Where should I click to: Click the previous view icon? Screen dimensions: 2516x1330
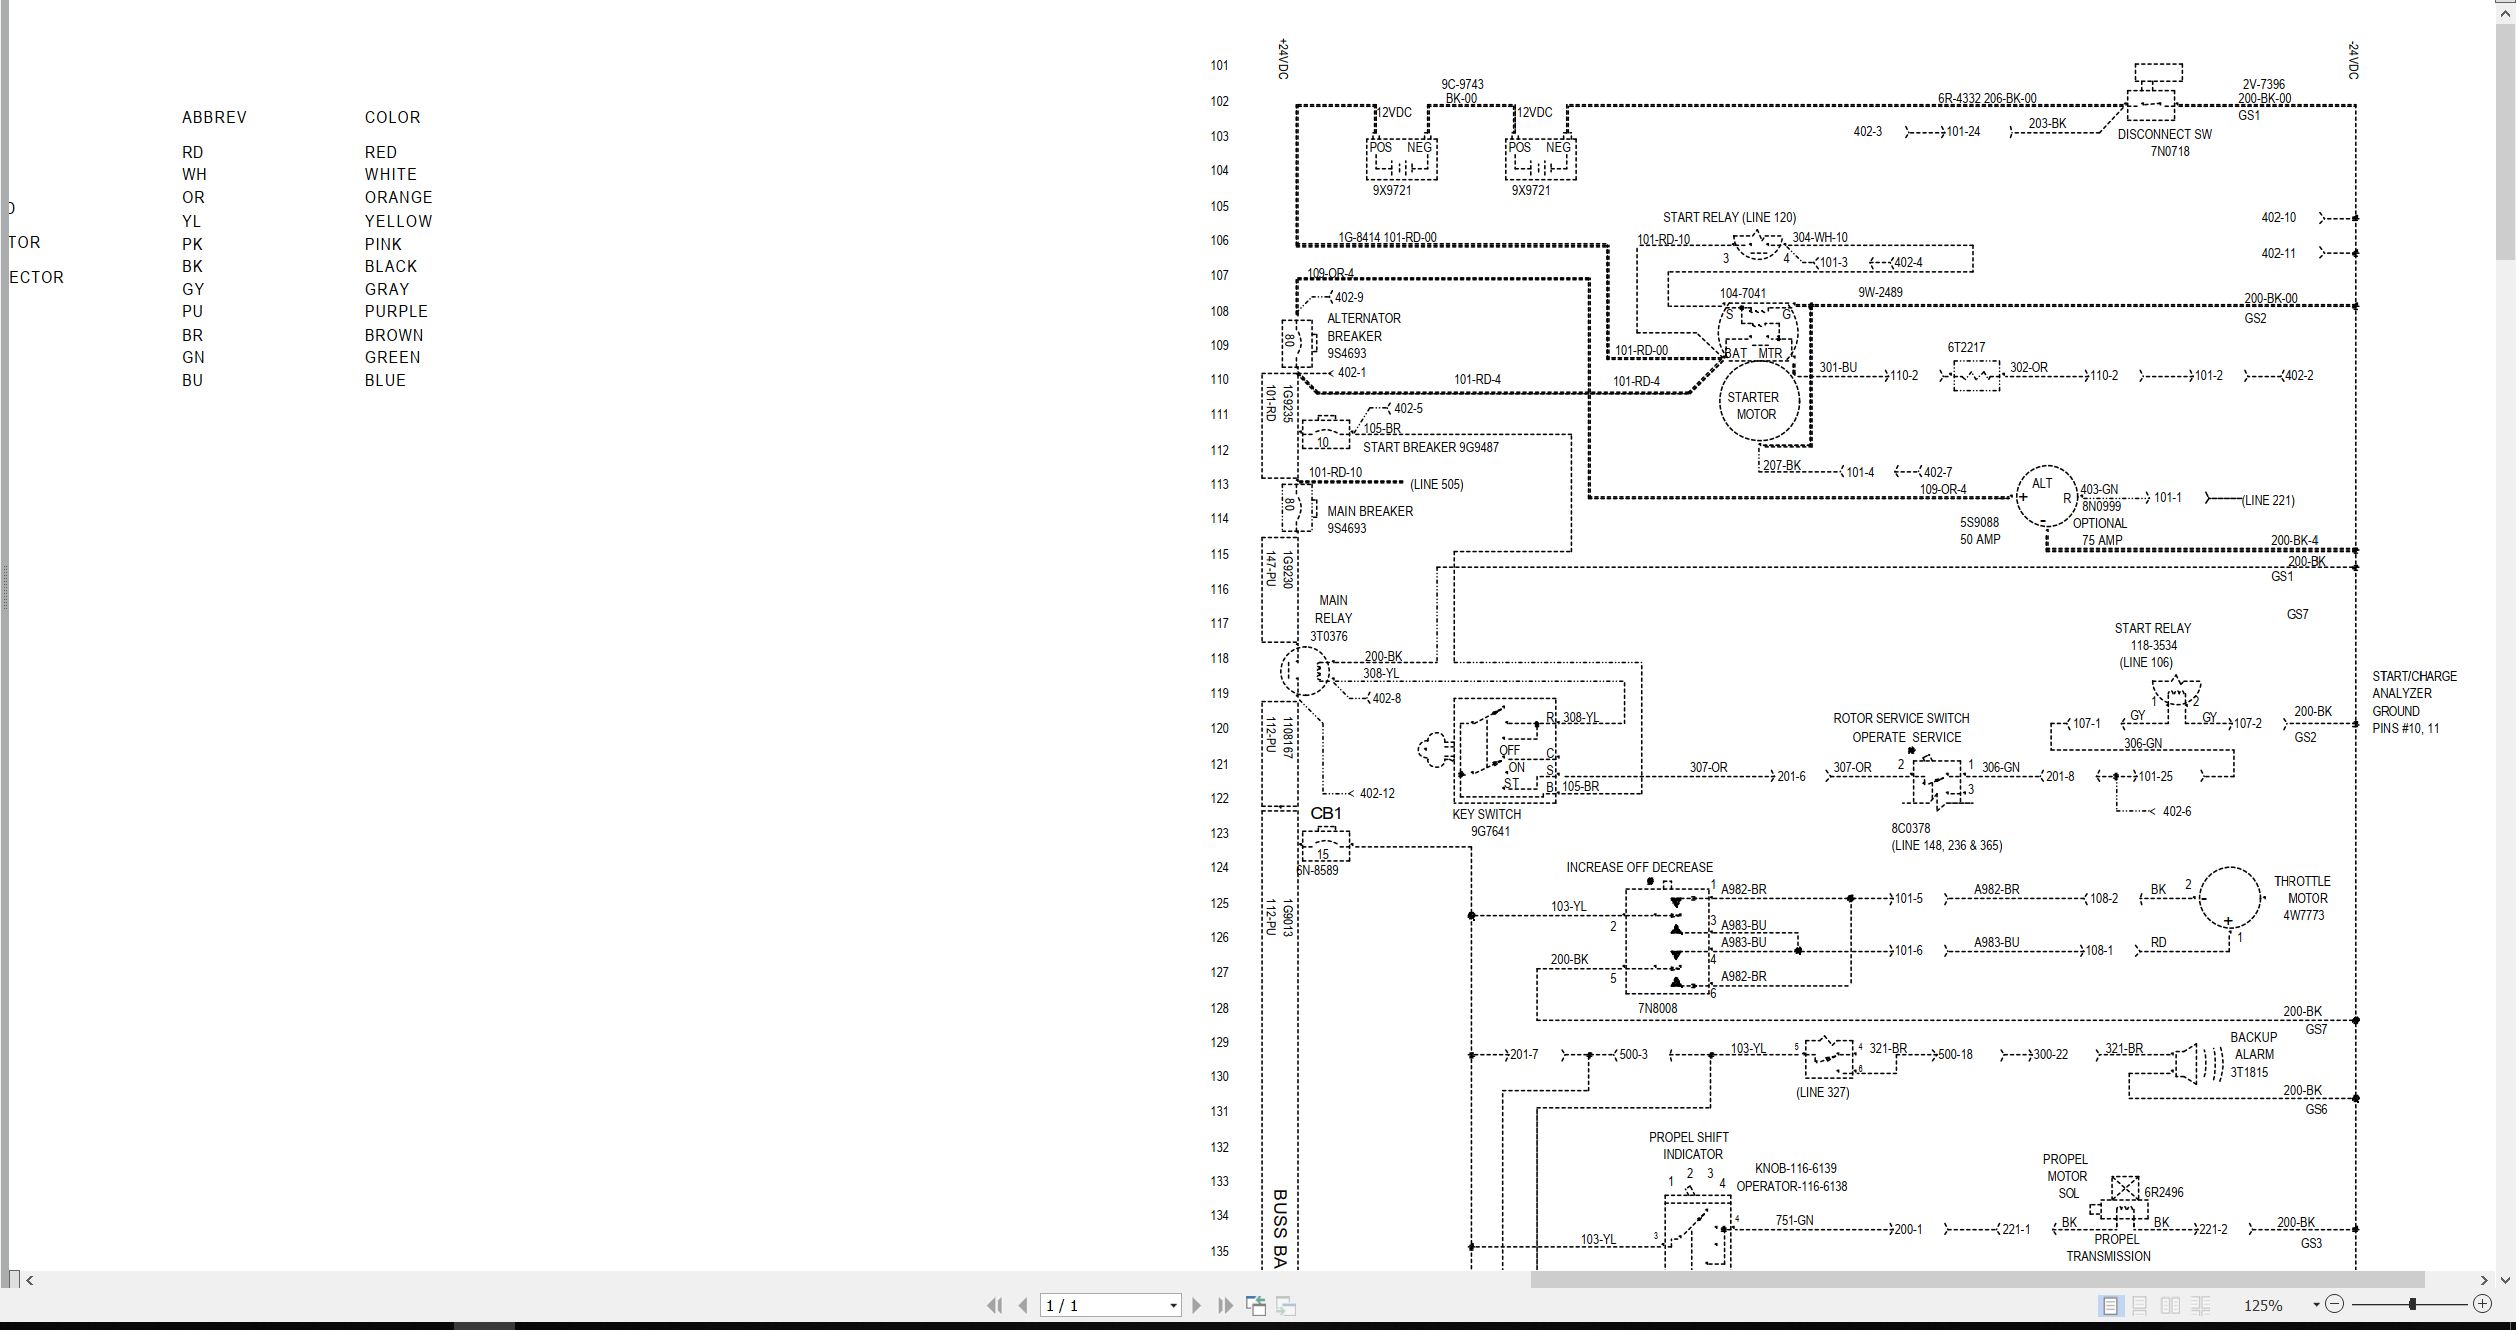[x=1256, y=1305]
